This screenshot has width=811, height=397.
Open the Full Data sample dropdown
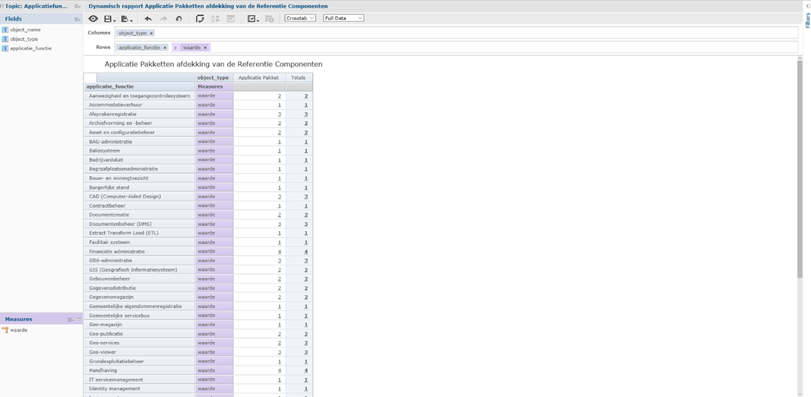click(x=343, y=18)
